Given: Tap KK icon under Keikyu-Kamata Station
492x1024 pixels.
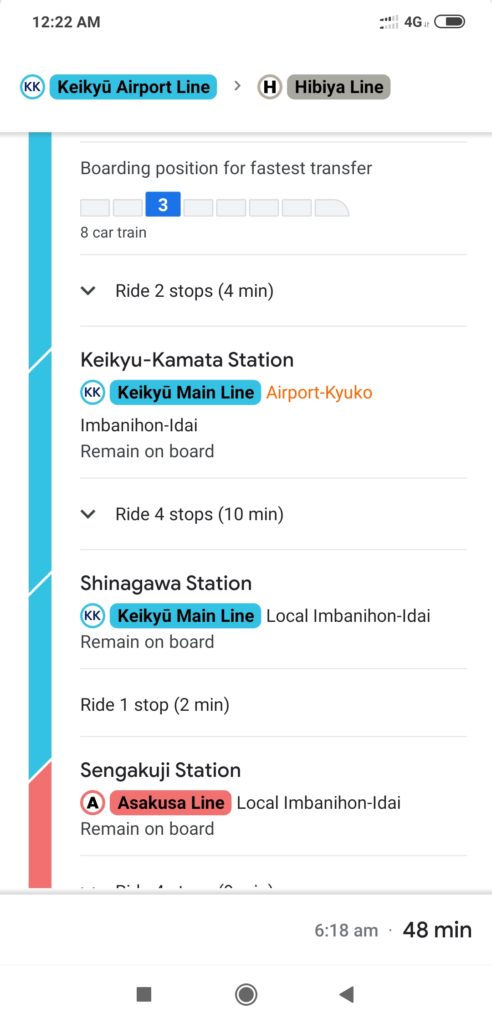Looking at the screenshot, I should pyautogui.click(x=92, y=392).
